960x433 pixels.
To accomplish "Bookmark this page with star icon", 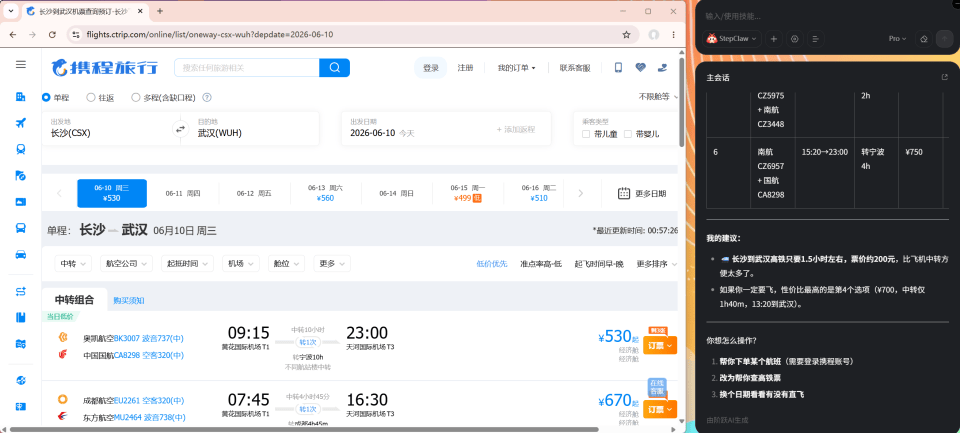I will [x=626, y=35].
